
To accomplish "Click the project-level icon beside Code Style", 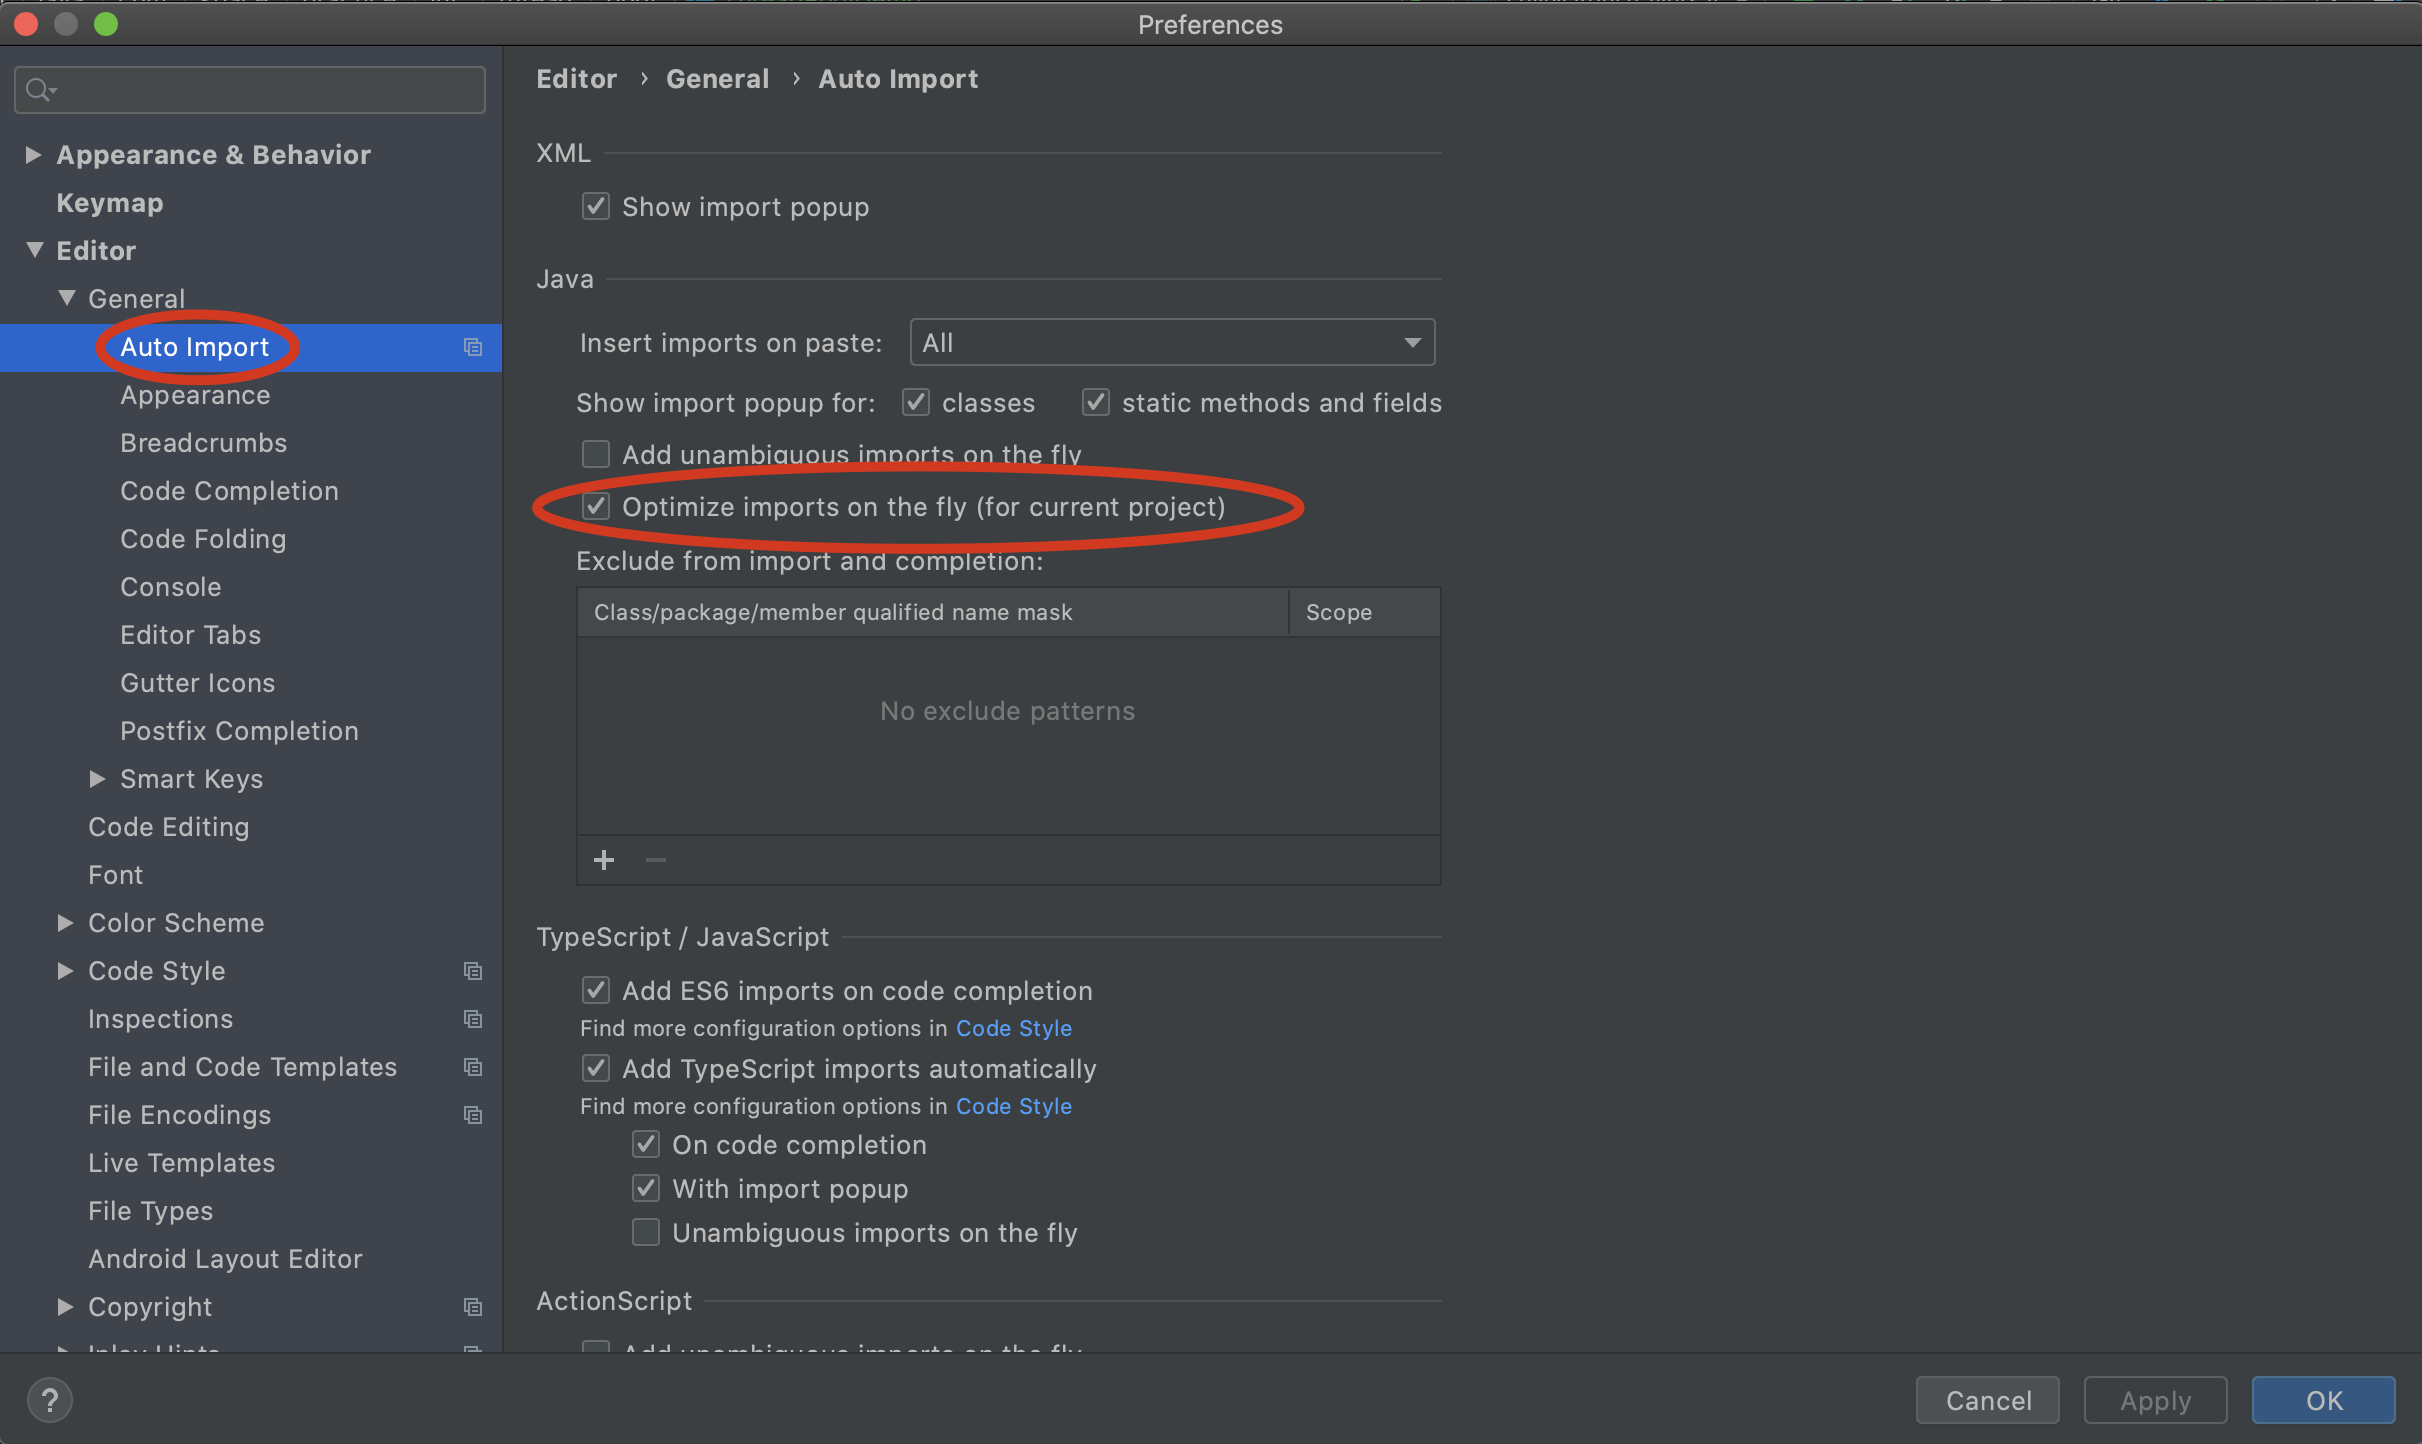I will coord(473,971).
